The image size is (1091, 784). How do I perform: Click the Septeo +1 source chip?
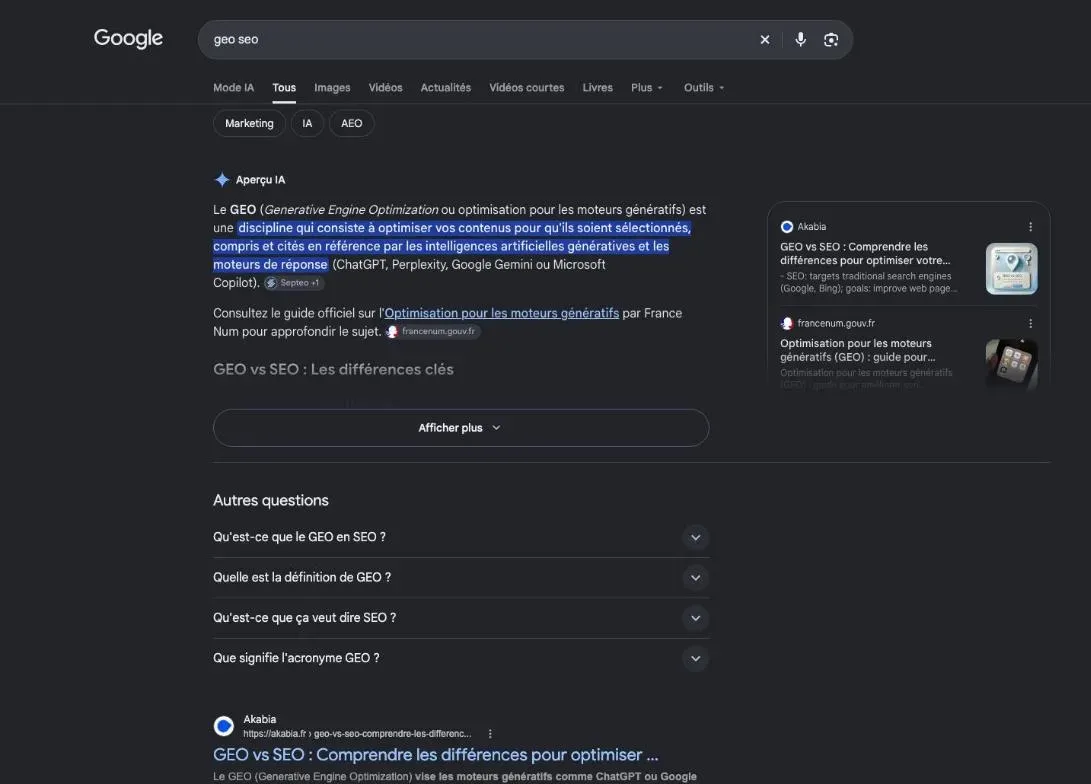click(294, 283)
